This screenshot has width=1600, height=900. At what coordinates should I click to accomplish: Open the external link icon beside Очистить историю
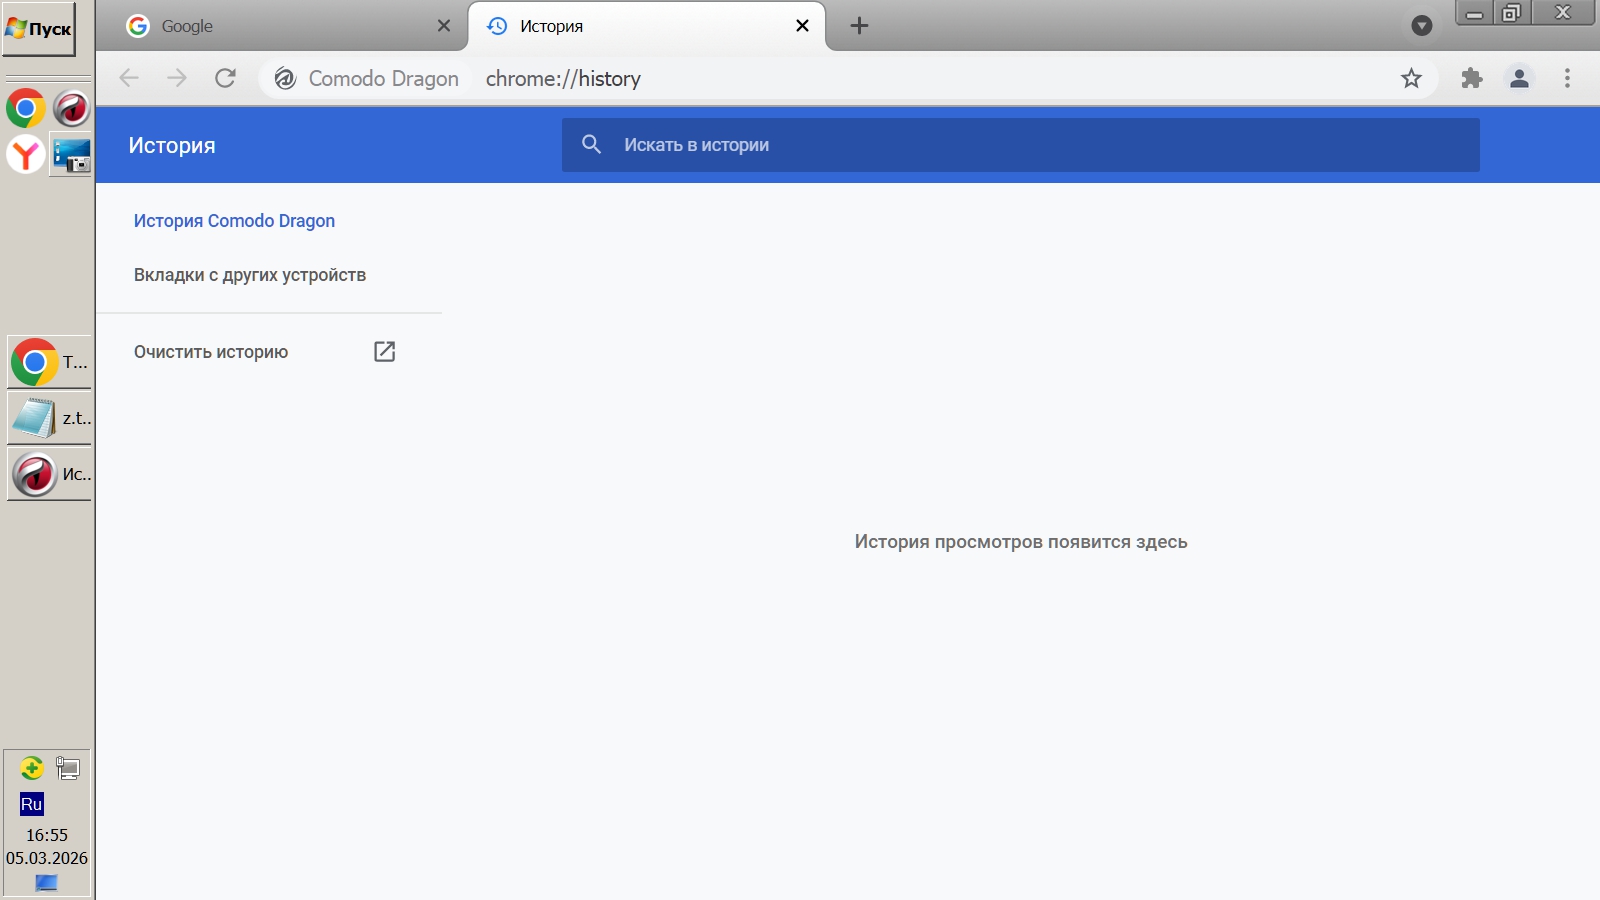coord(384,351)
